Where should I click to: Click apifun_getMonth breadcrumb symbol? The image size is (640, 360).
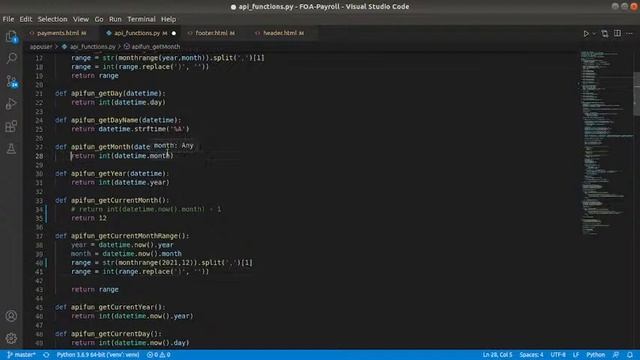(156, 47)
